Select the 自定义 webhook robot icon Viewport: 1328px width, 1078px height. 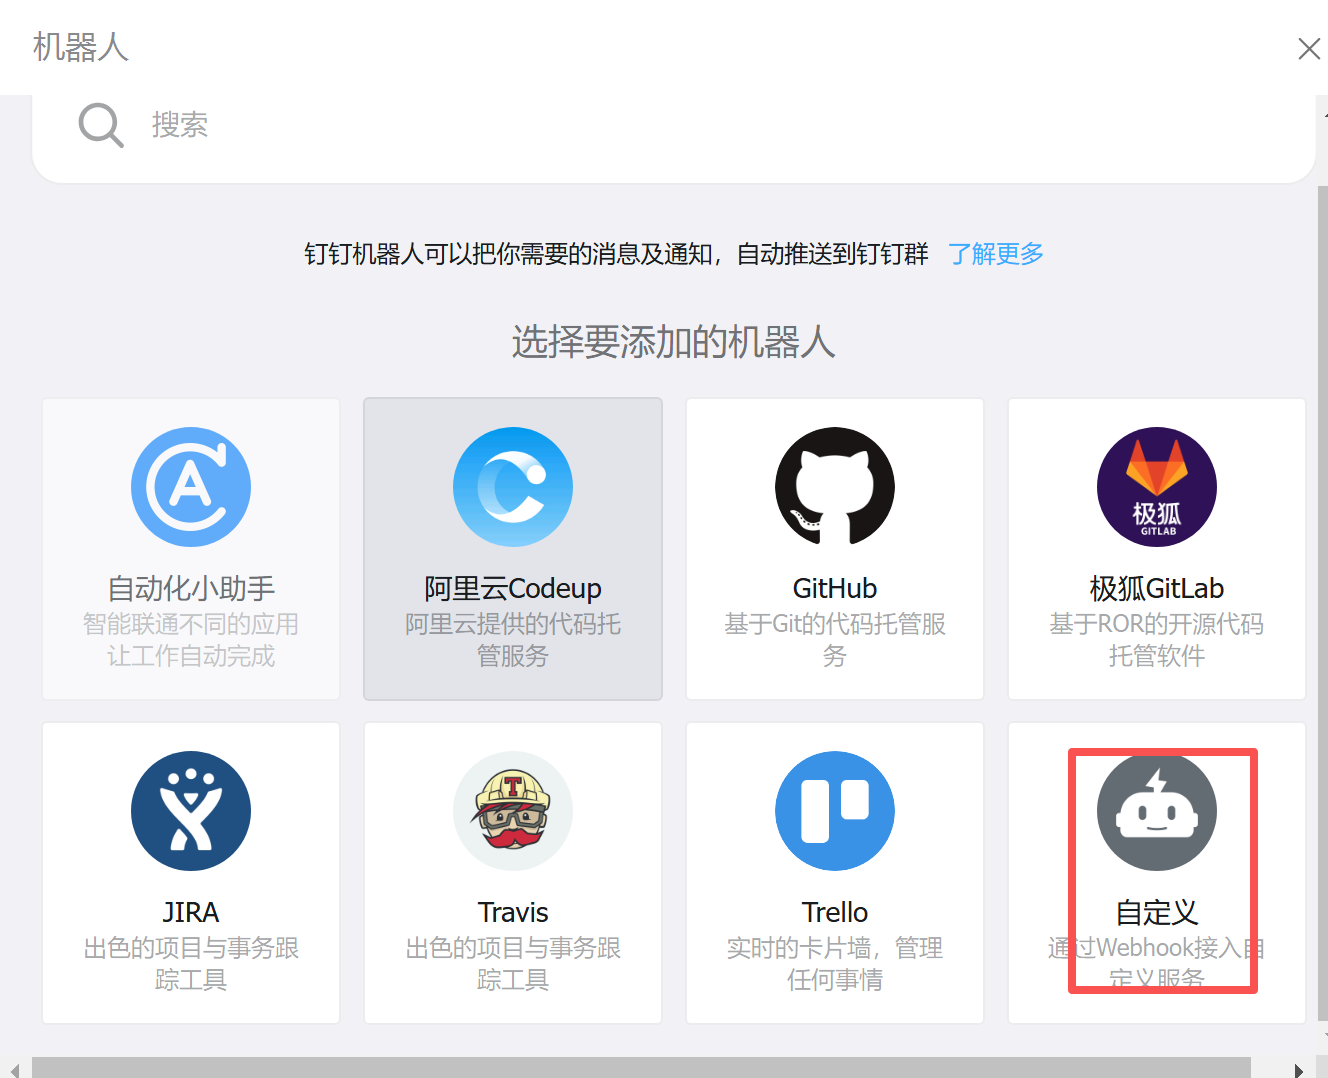click(1157, 811)
